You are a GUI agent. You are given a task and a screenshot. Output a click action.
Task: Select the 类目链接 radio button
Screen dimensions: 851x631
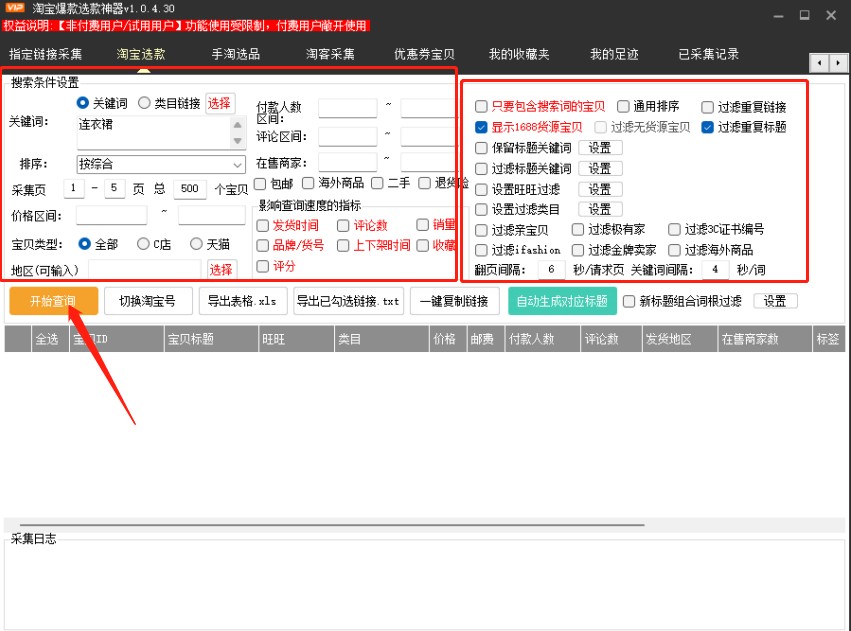(144, 103)
